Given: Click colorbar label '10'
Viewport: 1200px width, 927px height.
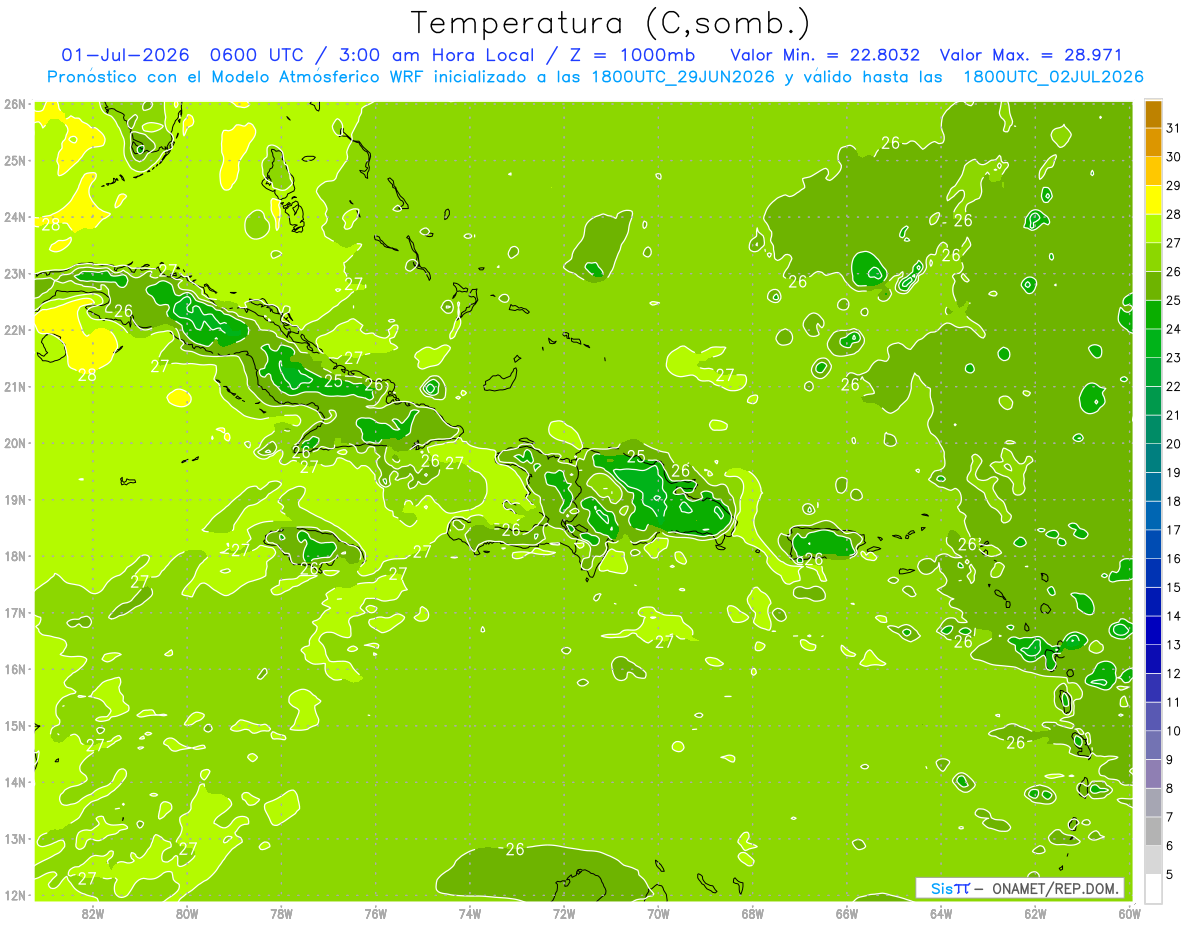Looking at the screenshot, I should coord(1173,731).
